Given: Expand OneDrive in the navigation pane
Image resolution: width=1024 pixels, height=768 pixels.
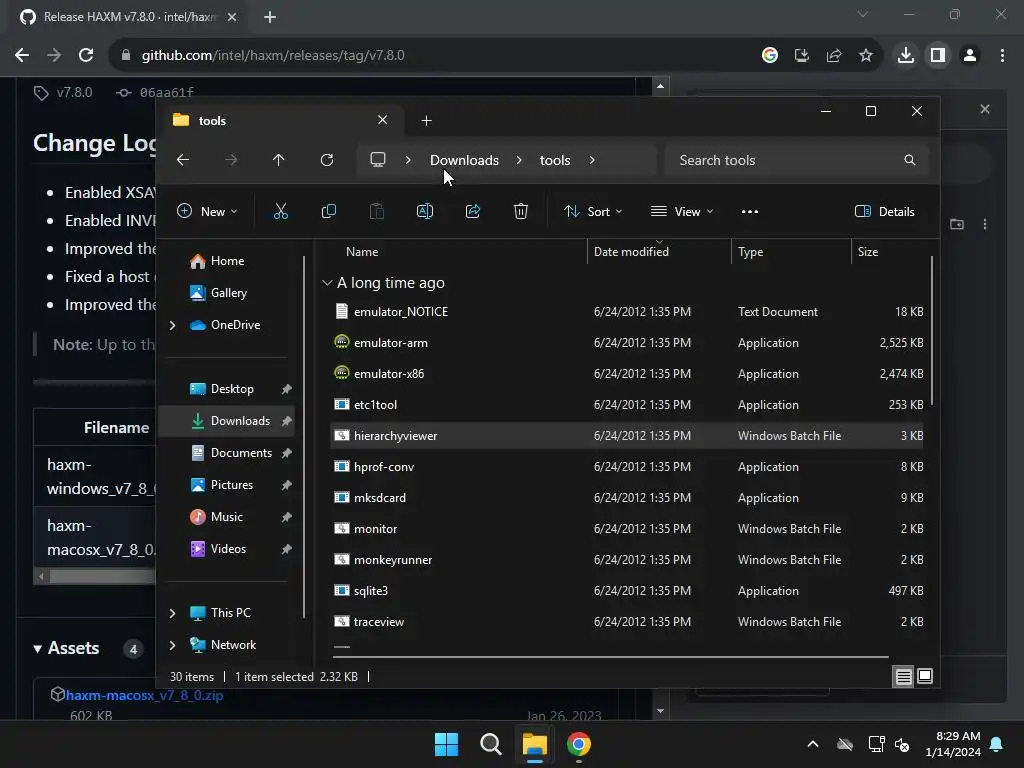Looking at the screenshot, I should click(172, 325).
